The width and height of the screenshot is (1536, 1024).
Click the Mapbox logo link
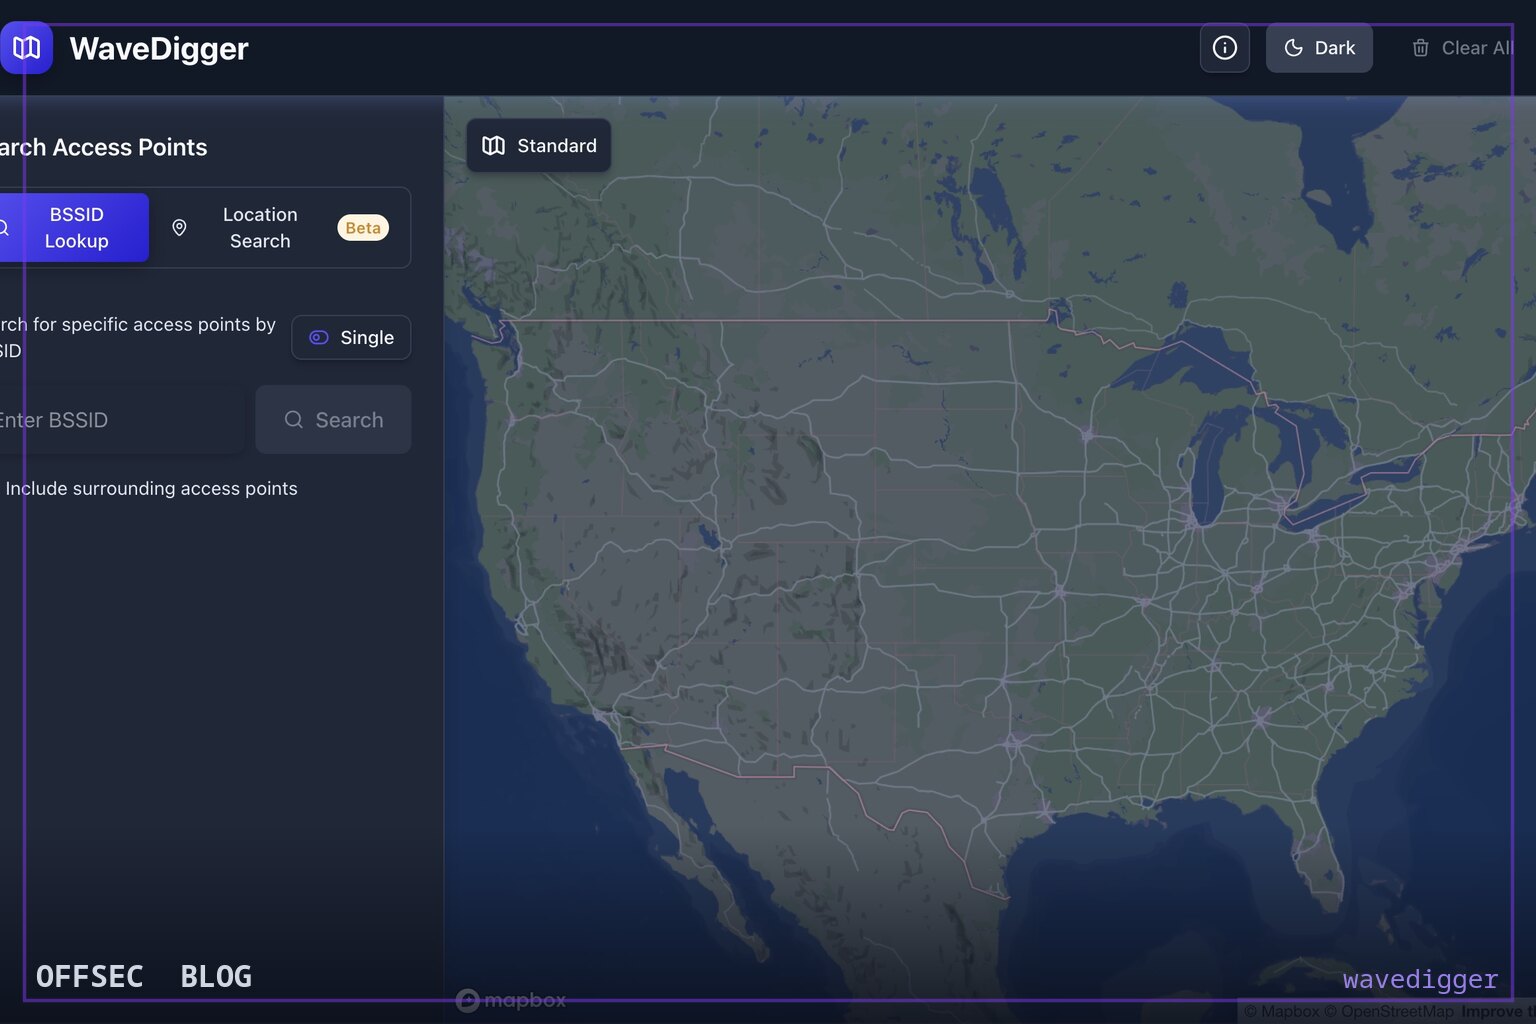(x=511, y=1000)
